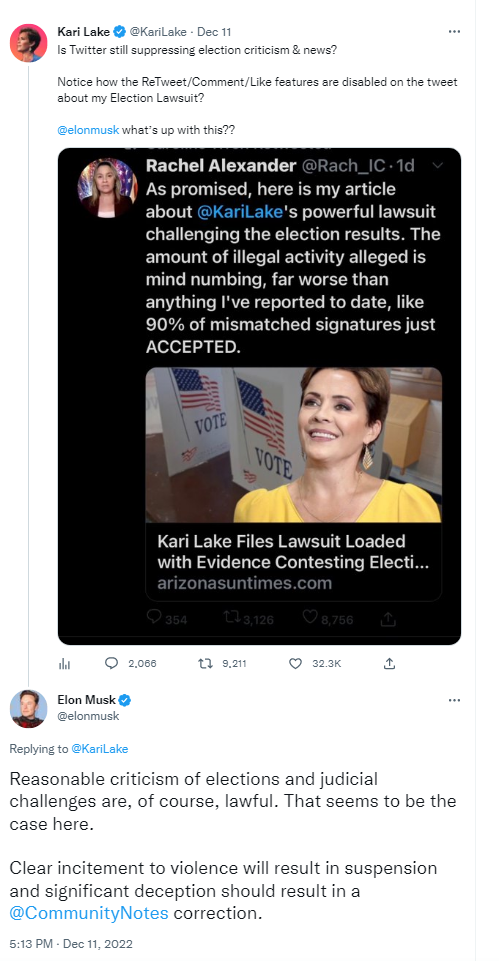The width and height of the screenshot is (499, 961).
Task: Open the embedded screenshot image of Rachel's tweet
Action: 259,396
